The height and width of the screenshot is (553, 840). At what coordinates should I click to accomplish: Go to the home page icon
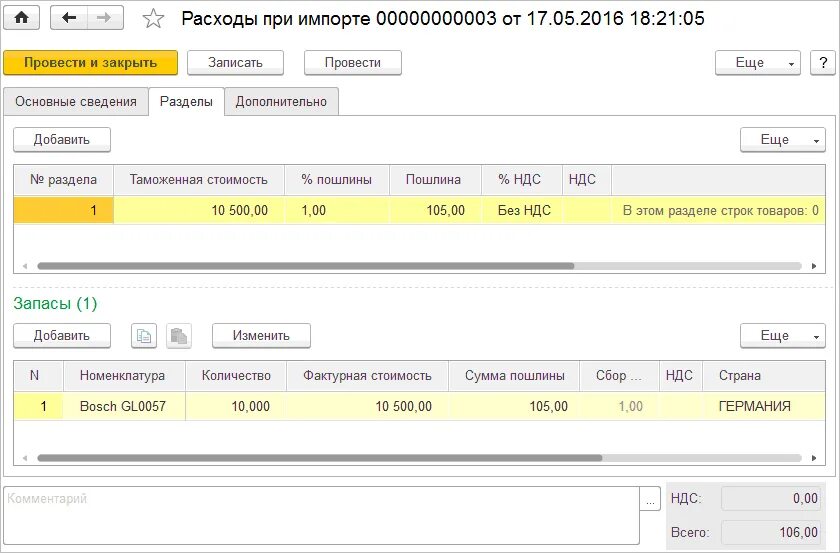coord(21,18)
